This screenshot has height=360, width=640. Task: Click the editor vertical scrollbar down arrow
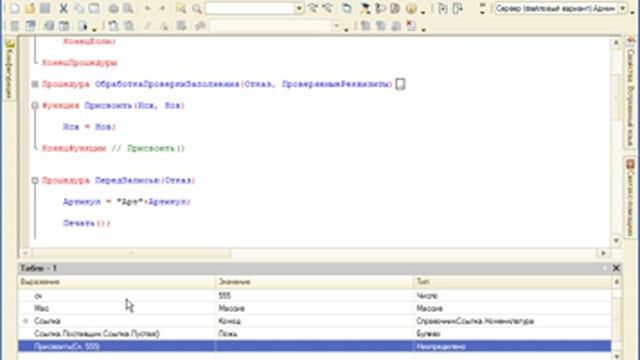(616, 240)
